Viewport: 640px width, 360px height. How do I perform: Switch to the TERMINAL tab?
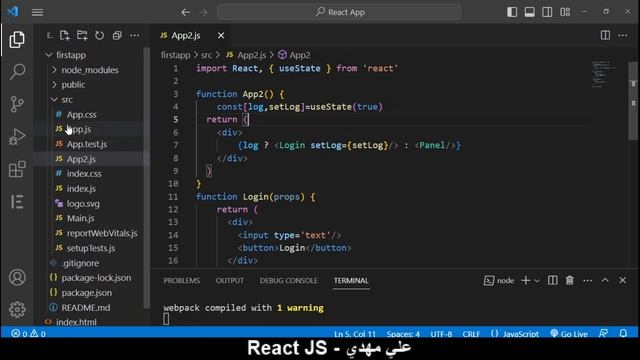tap(351, 281)
